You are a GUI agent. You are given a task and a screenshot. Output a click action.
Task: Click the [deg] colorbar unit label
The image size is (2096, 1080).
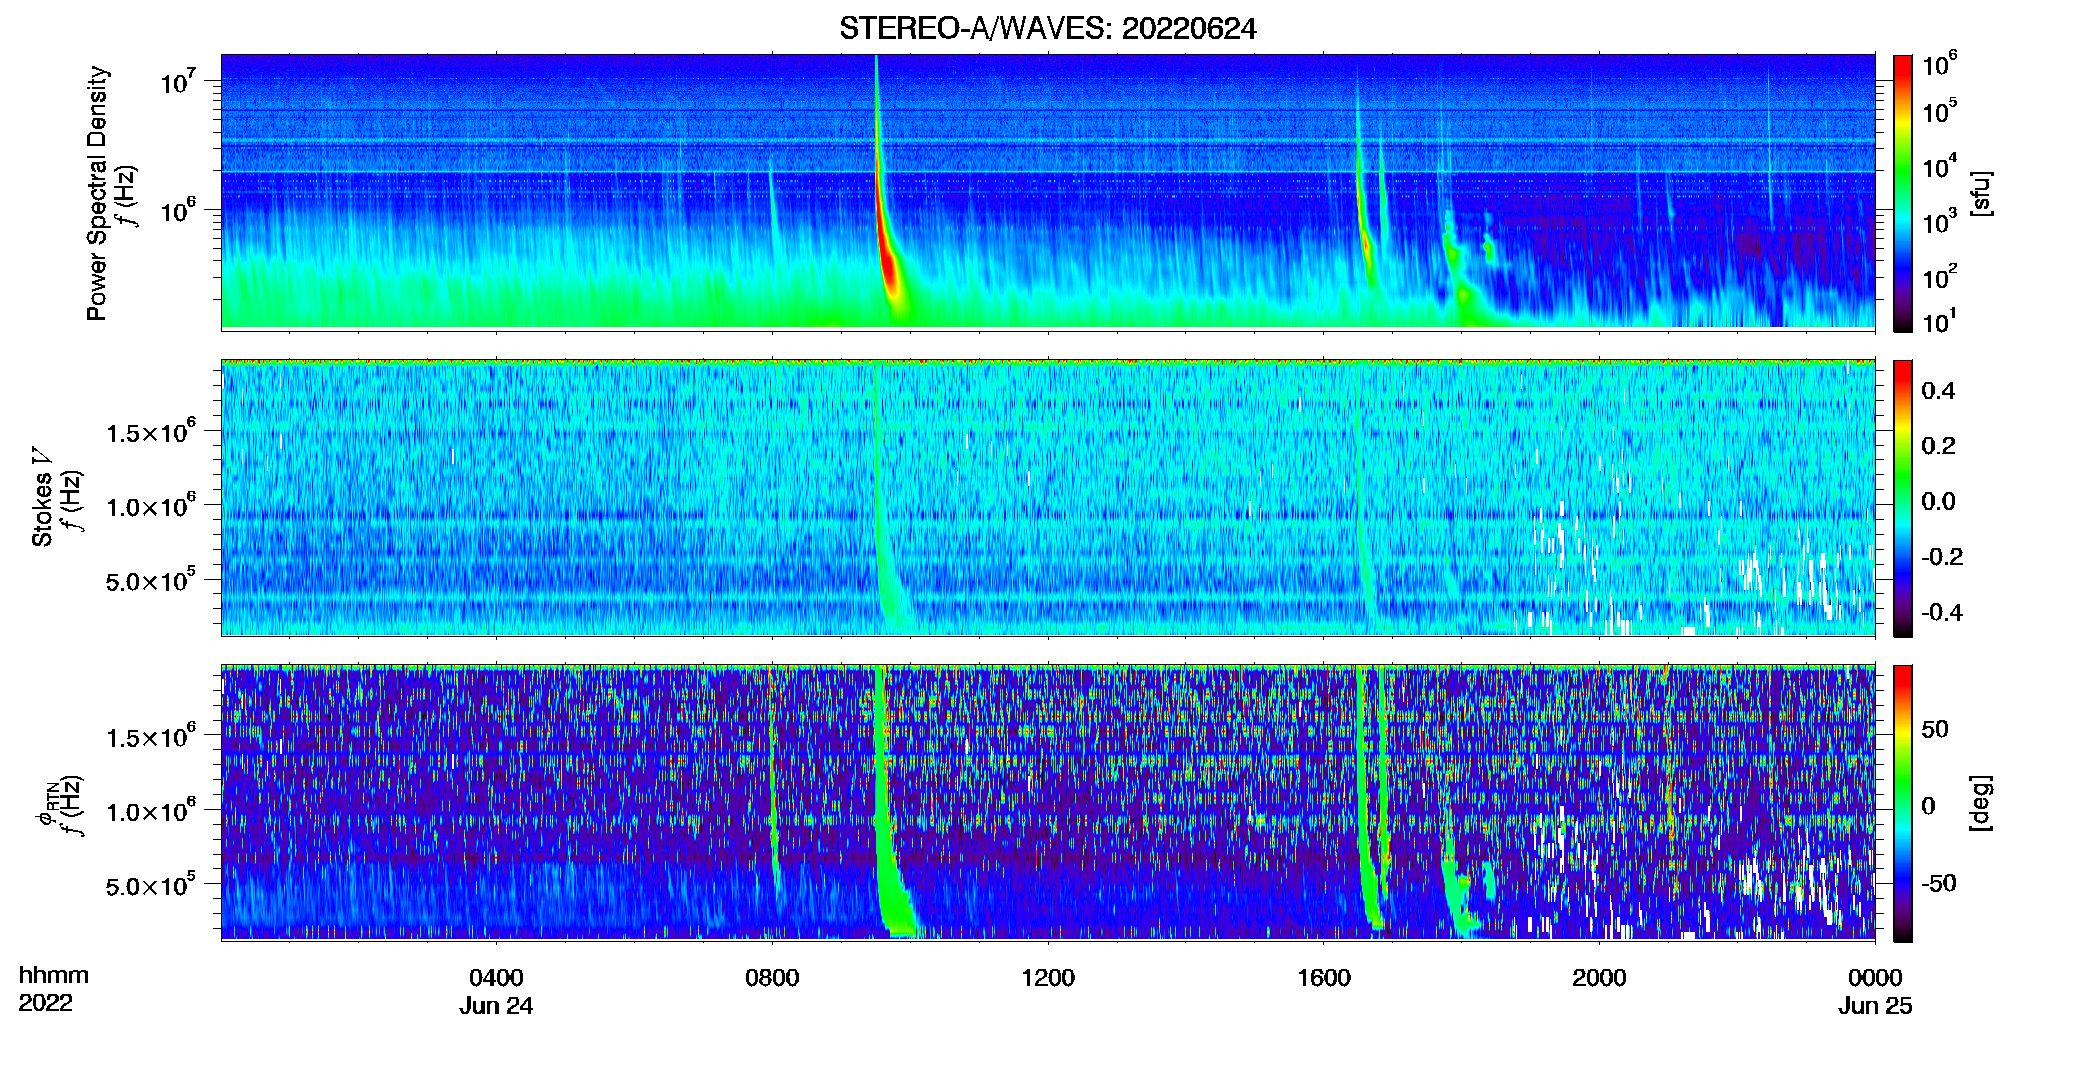(1980, 803)
